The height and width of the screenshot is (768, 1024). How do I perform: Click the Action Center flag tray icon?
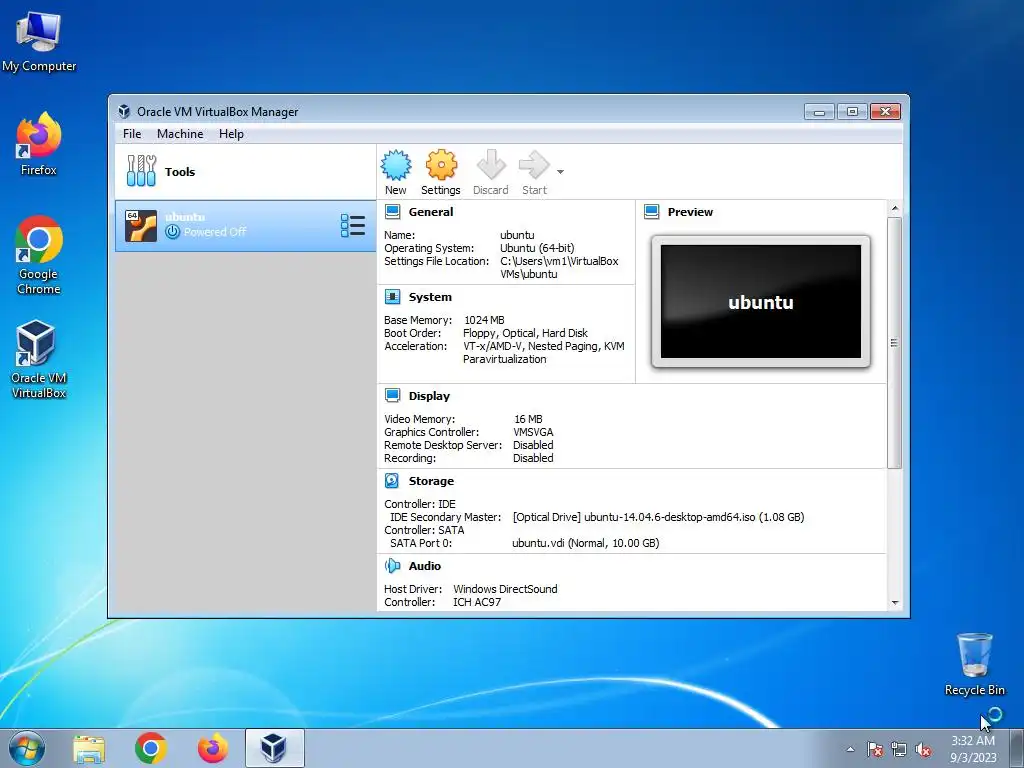click(875, 749)
